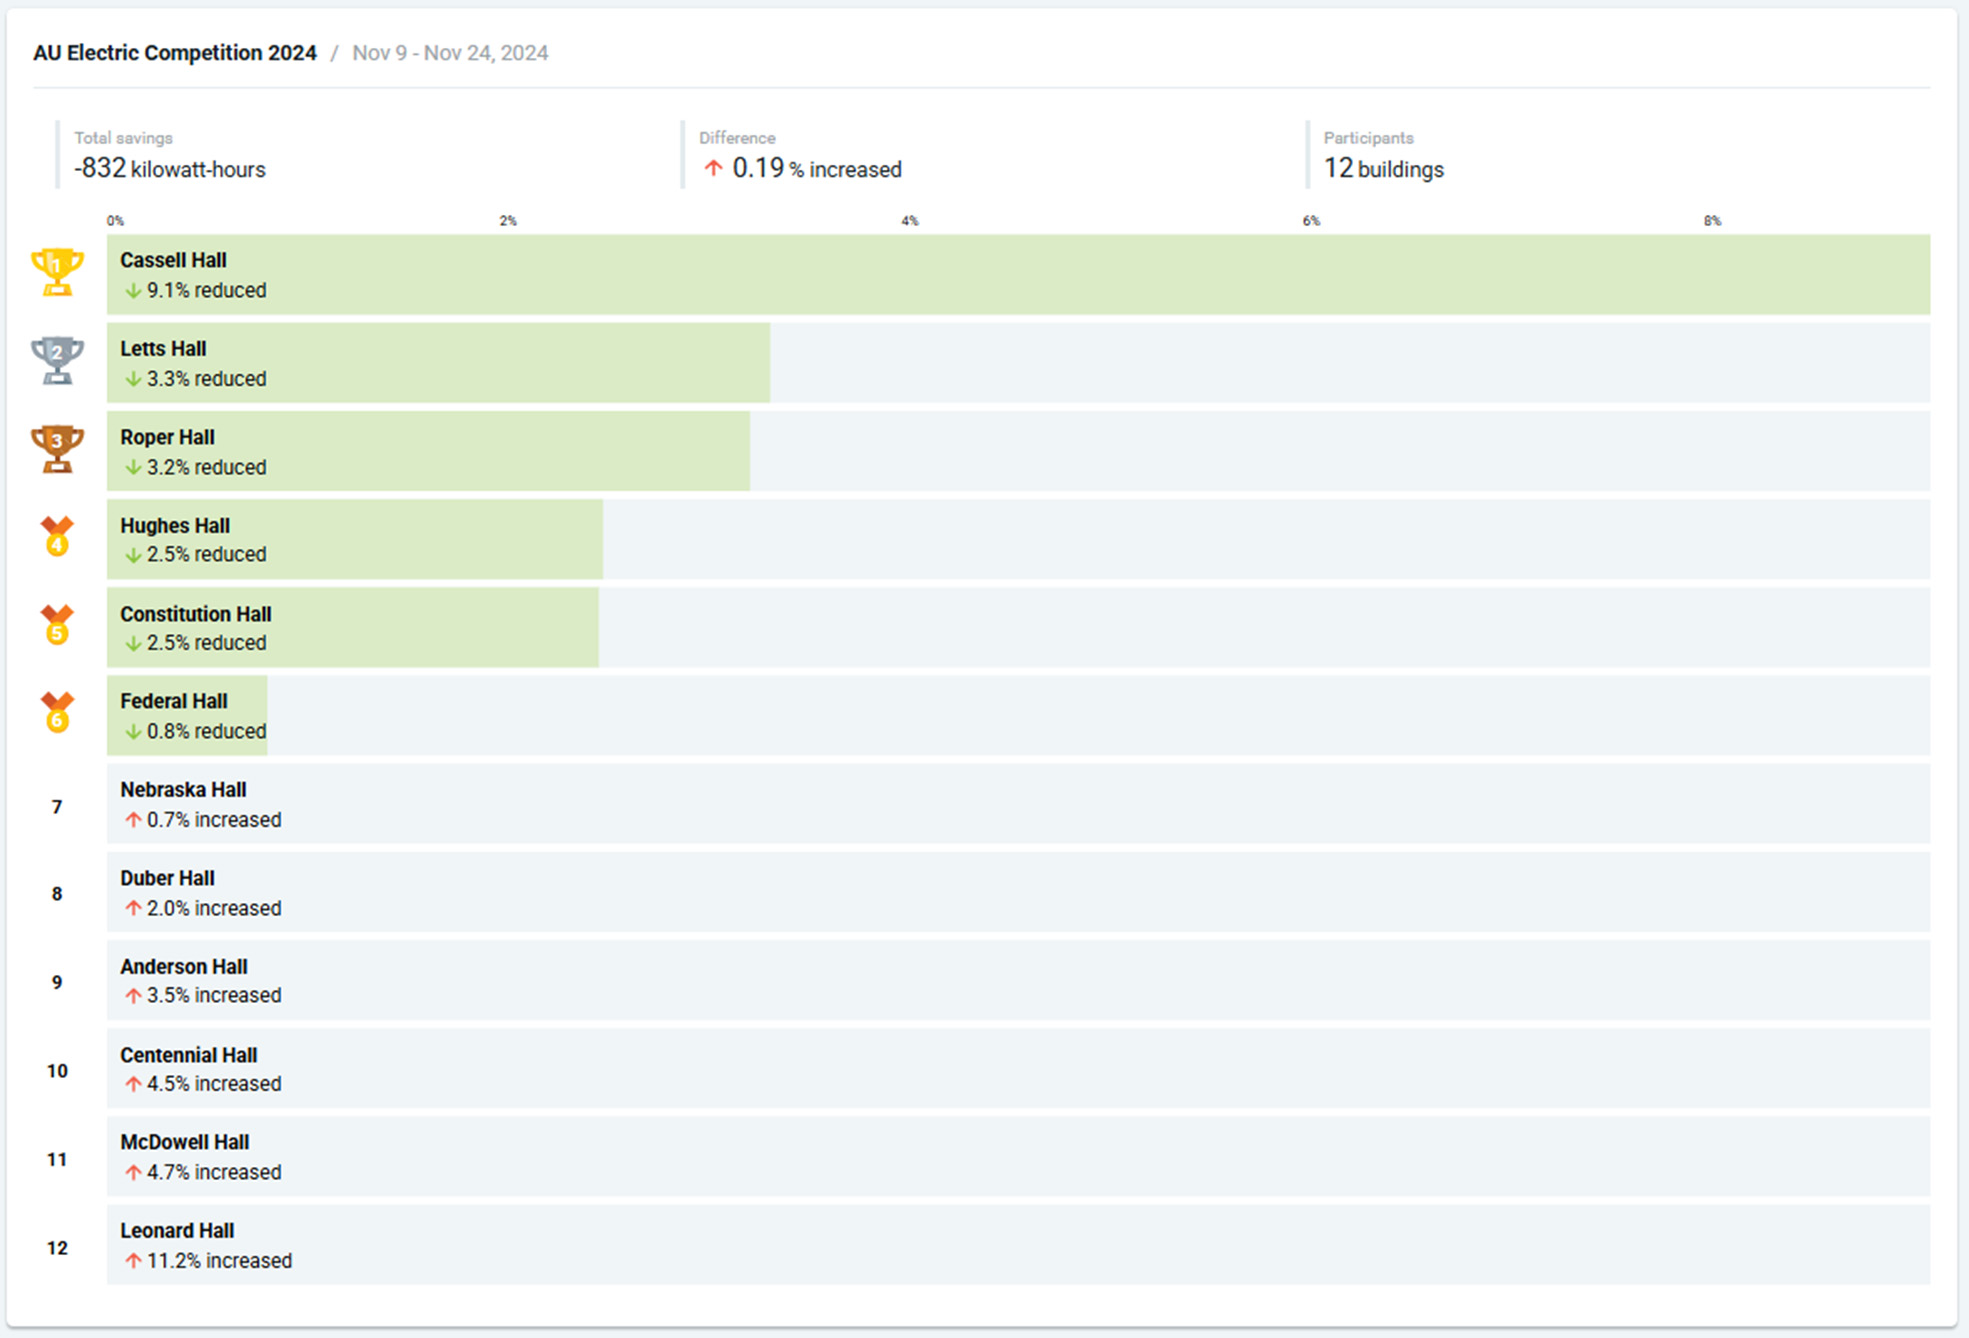Click the silver second-place trophy icon
Image resolution: width=1969 pixels, height=1338 pixels.
coord(57,360)
